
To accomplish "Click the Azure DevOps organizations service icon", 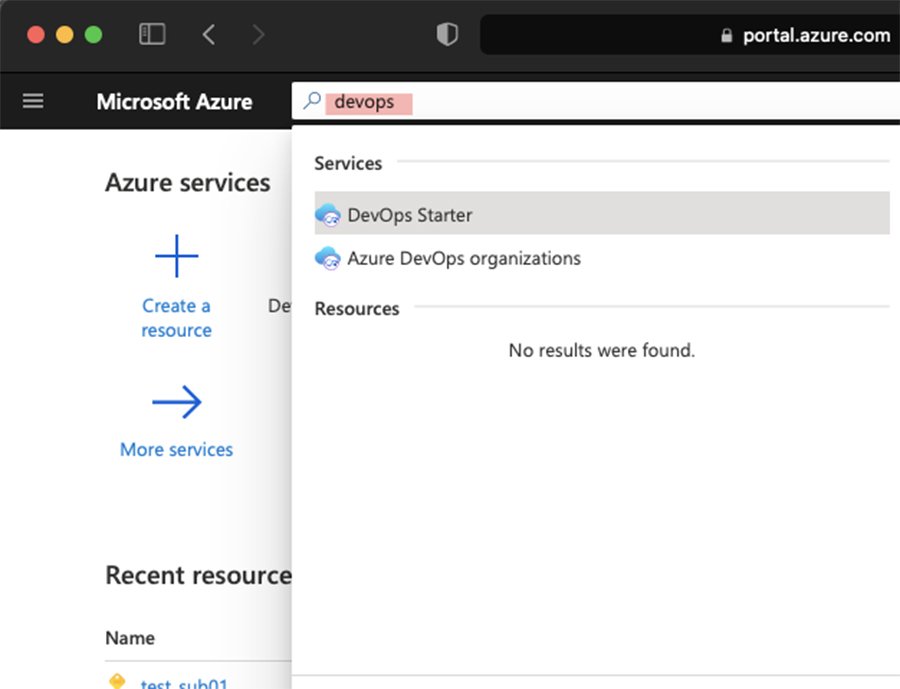I will (329, 258).
